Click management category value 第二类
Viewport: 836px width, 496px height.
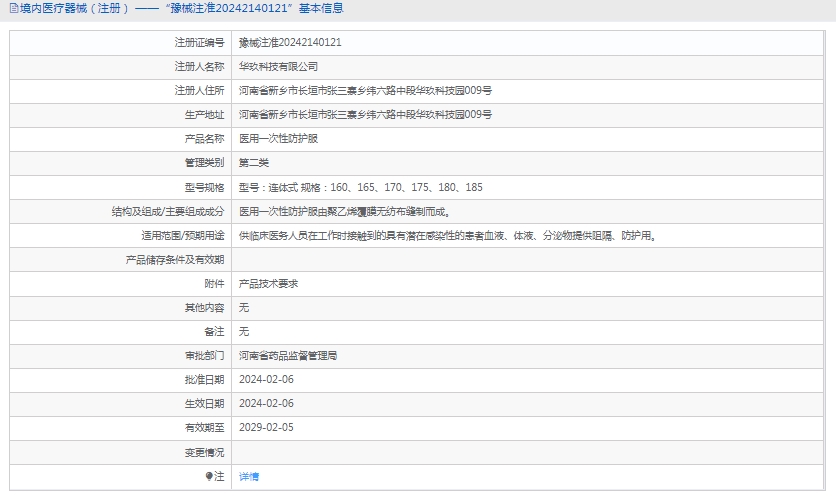click(x=254, y=163)
